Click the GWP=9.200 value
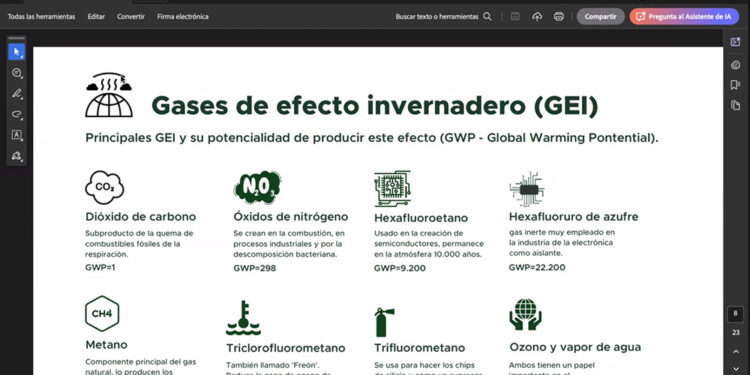This screenshot has width=750, height=375. (x=400, y=268)
